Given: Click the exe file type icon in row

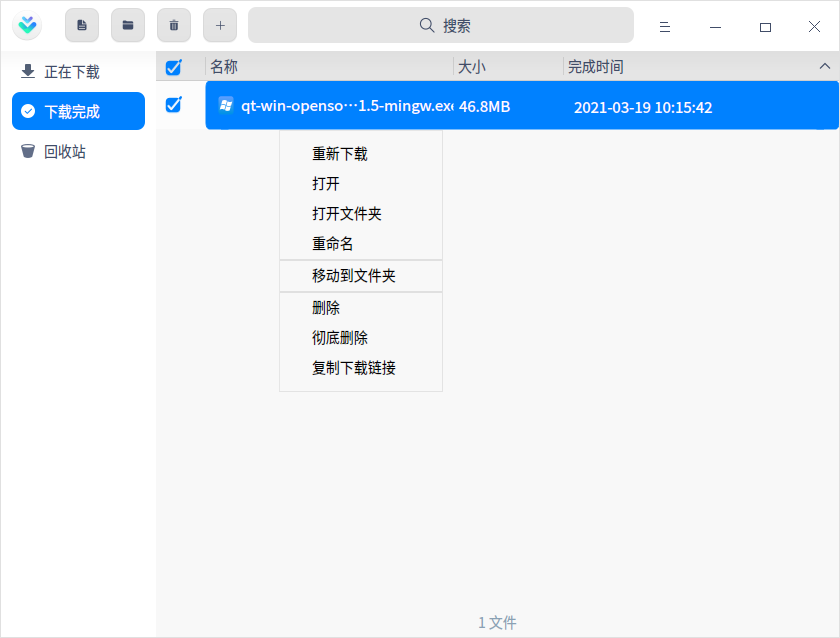Looking at the screenshot, I should point(226,106).
